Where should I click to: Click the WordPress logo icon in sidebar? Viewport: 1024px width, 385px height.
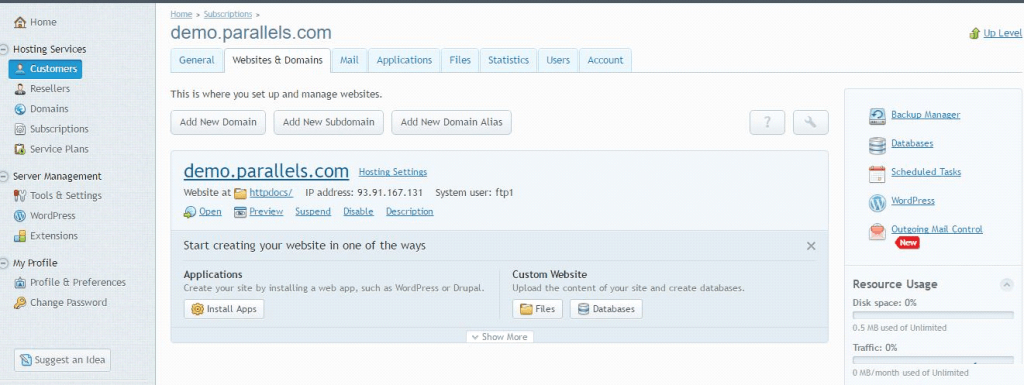click(20, 216)
